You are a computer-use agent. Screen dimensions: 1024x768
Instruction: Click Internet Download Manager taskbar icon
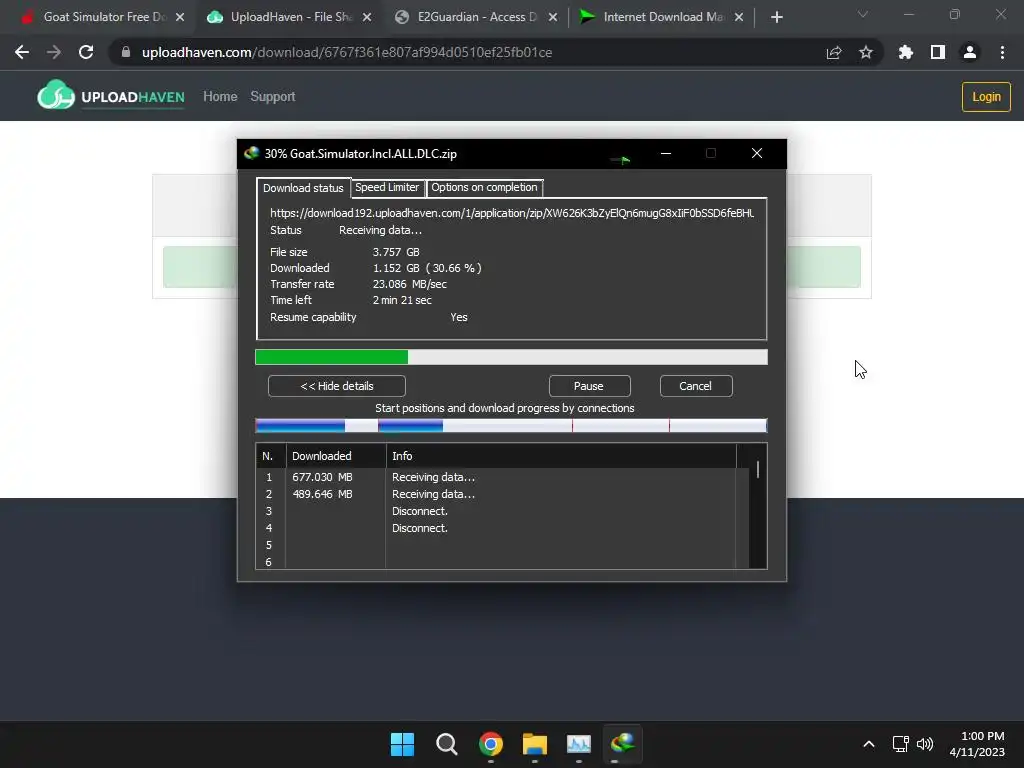pyautogui.click(x=623, y=744)
